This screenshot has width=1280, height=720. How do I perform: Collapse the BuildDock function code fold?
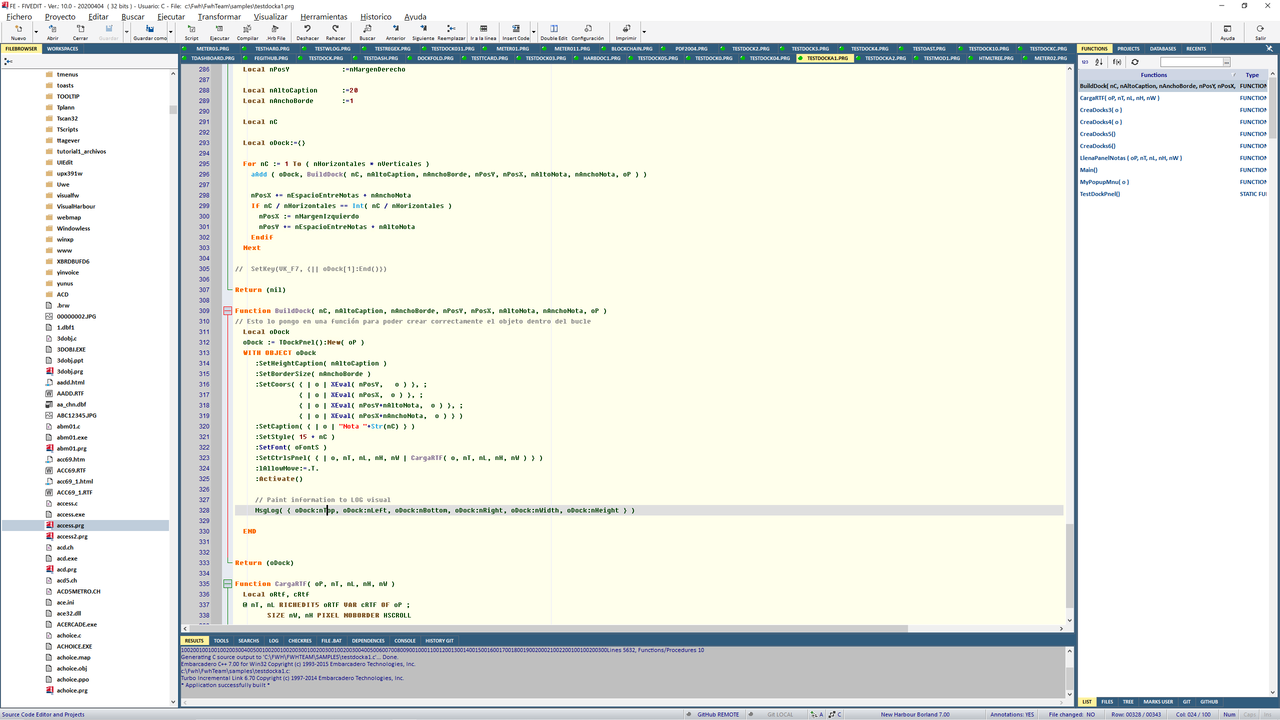[228, 311]
